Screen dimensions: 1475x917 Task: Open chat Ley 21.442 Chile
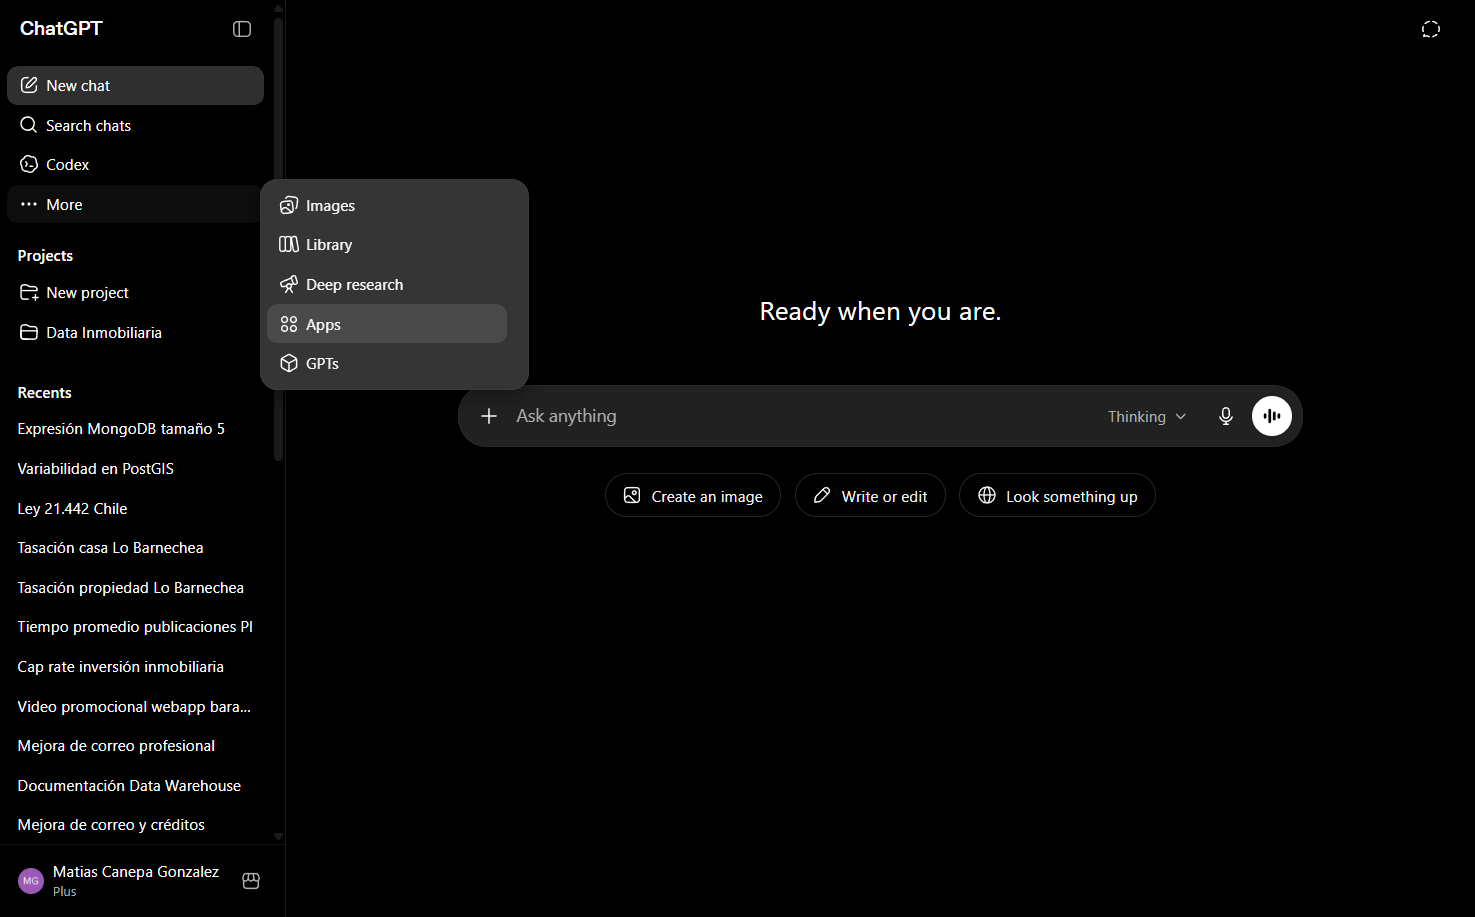click(x=135, y=508)
